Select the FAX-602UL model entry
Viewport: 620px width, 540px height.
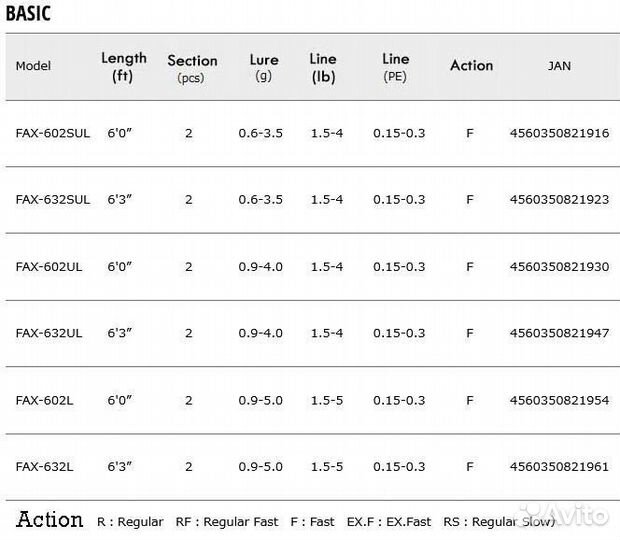(x=49, y=267)
